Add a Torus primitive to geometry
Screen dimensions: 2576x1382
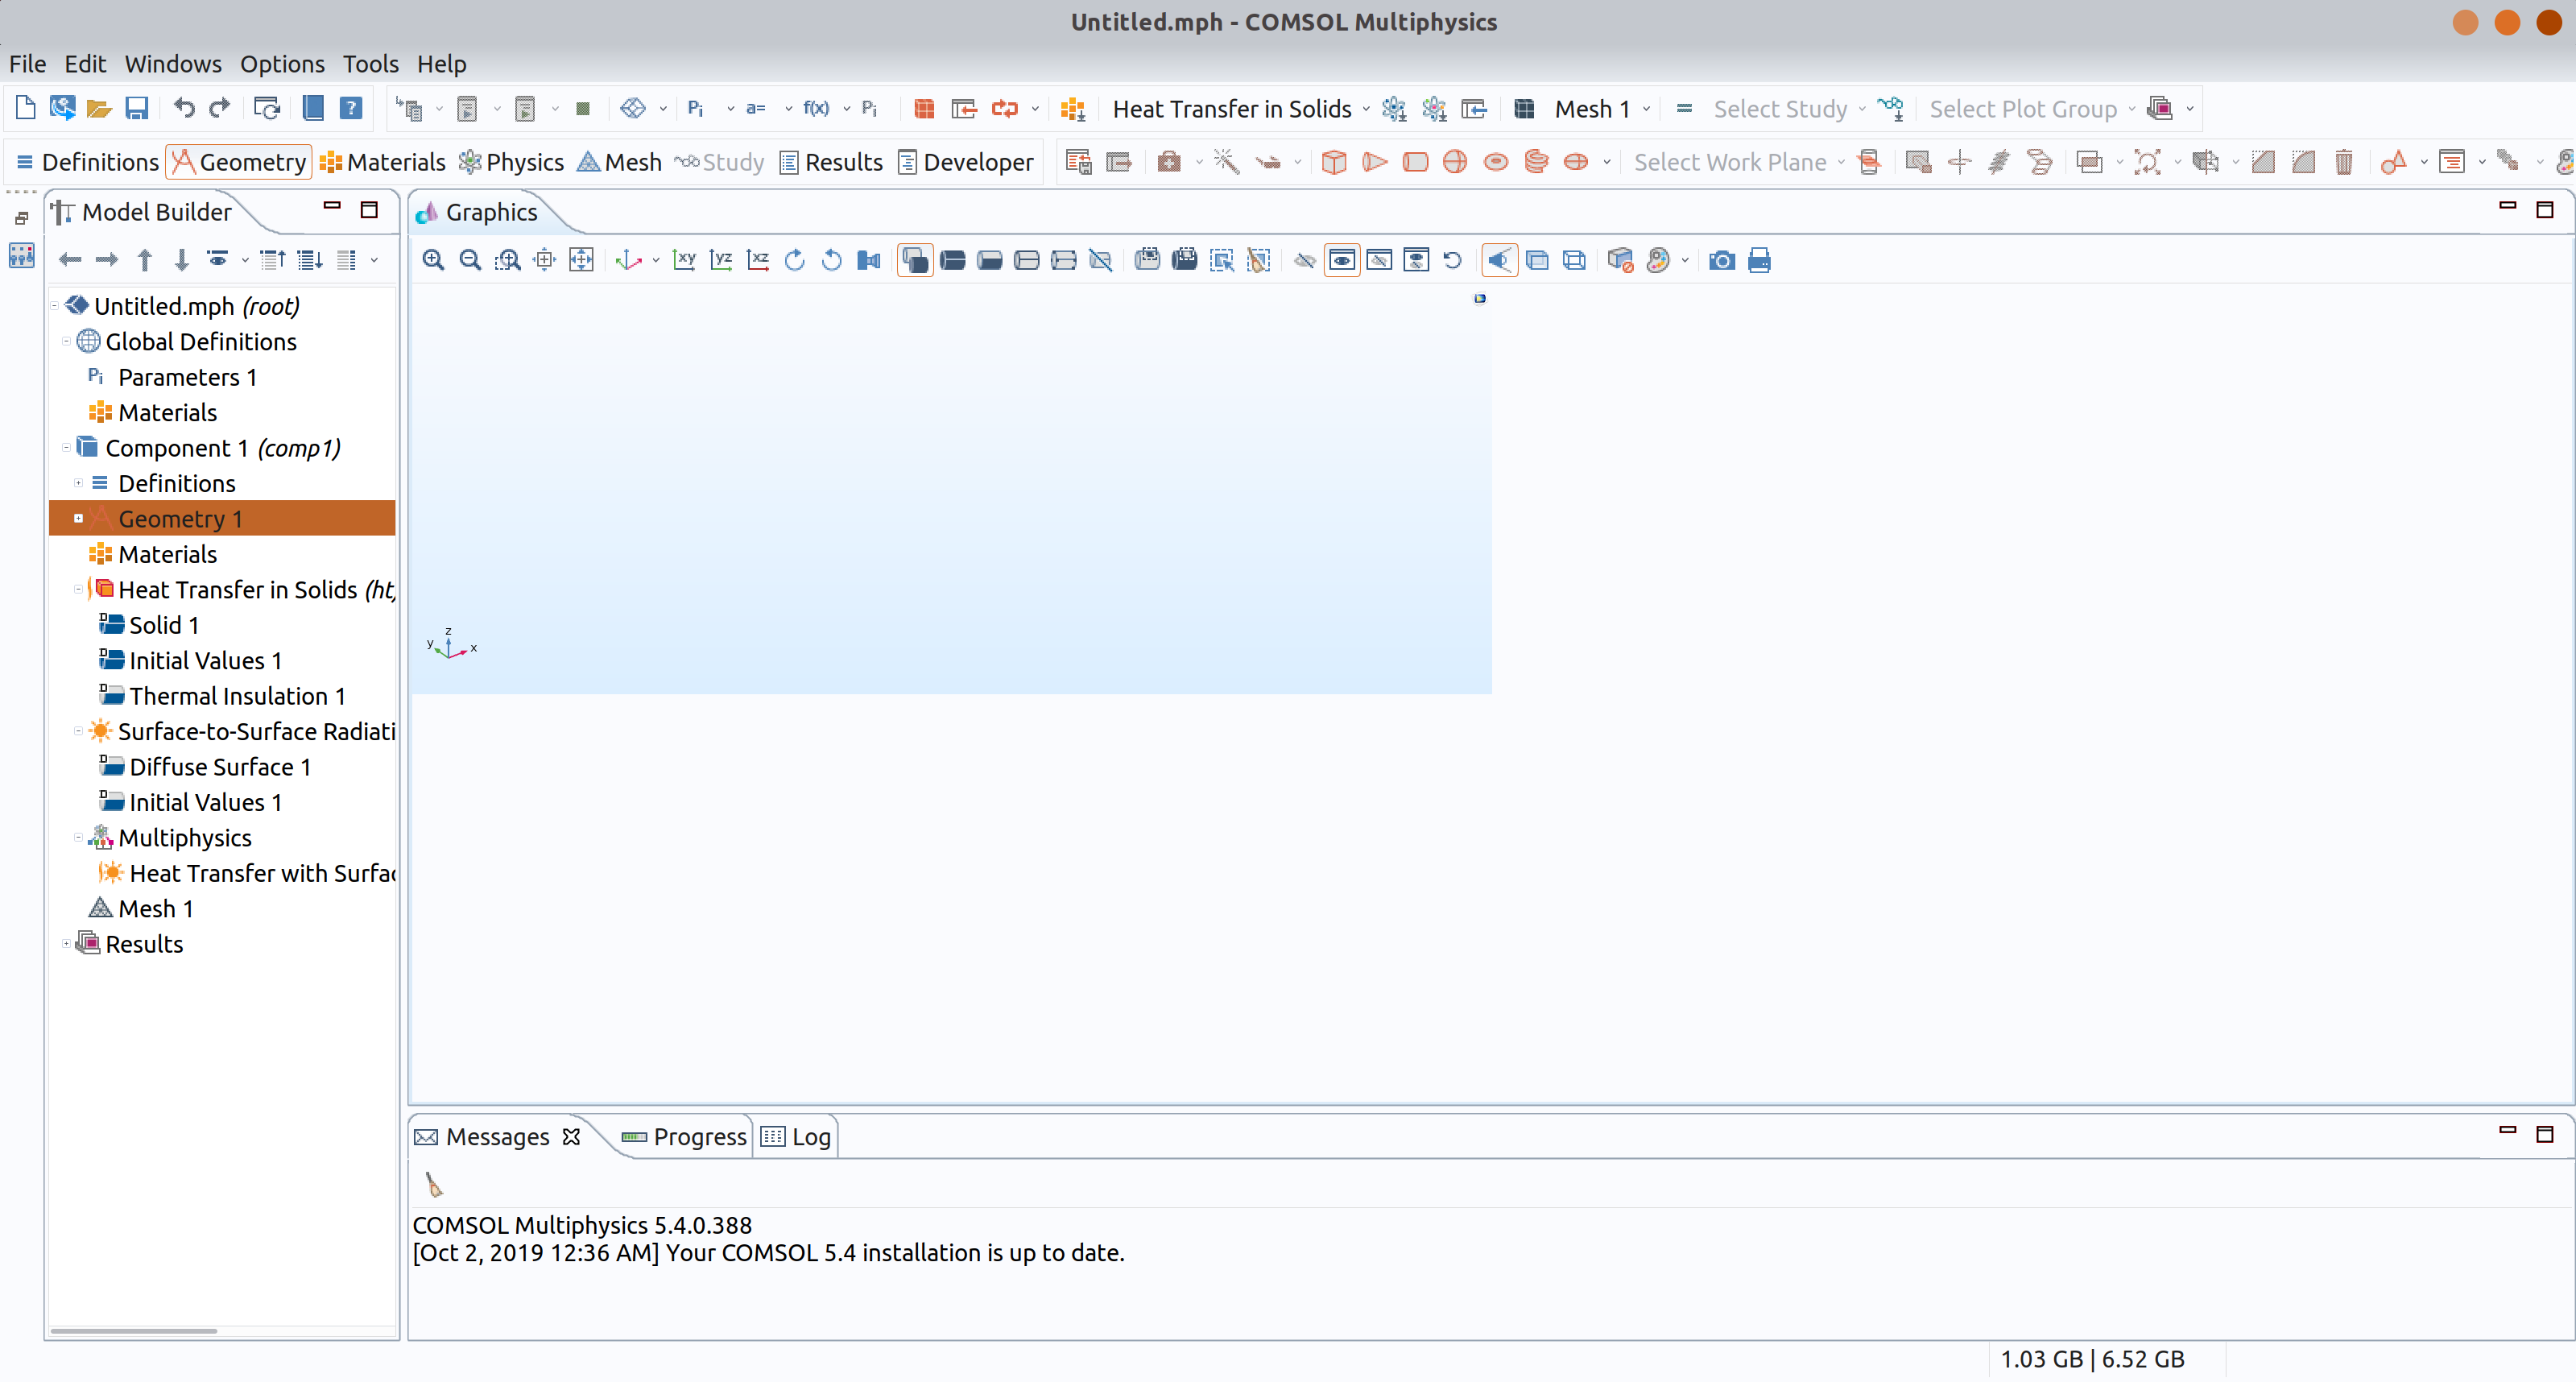coord(1496,162)
